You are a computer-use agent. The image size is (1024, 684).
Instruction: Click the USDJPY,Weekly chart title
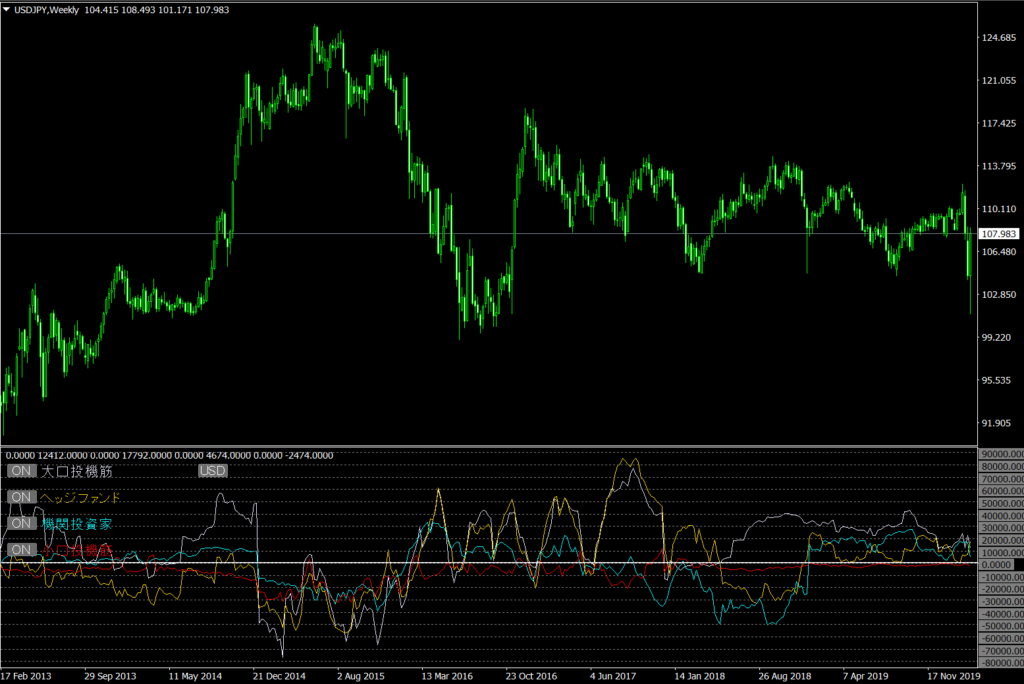click(x=50, y=9)
